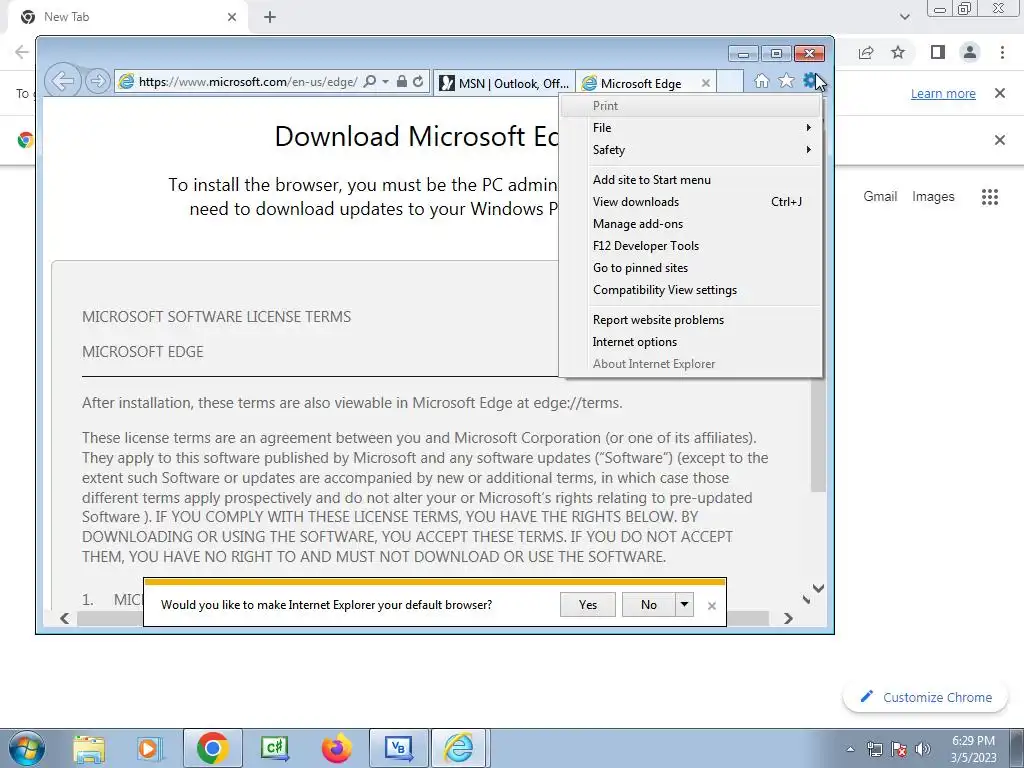Open Compatibility View settings
Screen dimensions: 1024x768
click(690, 290)
